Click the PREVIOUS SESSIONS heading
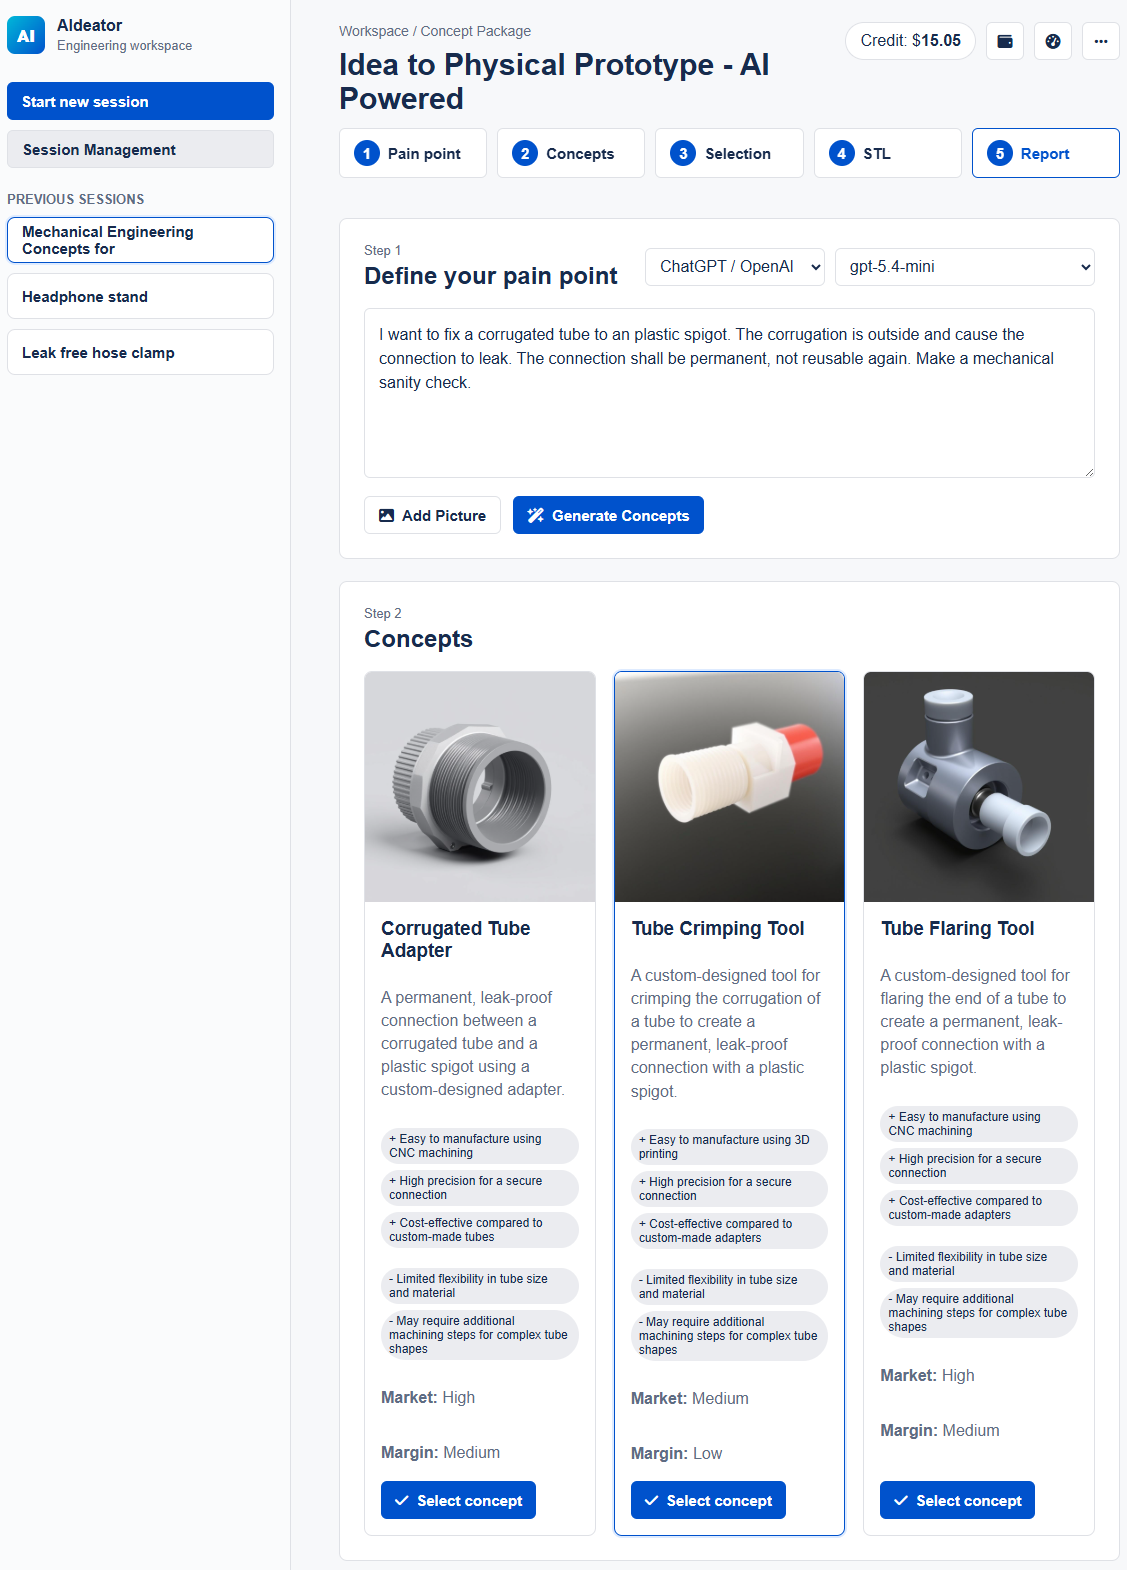Screen dimensions: 1127x1570 [x=76, y=199]
